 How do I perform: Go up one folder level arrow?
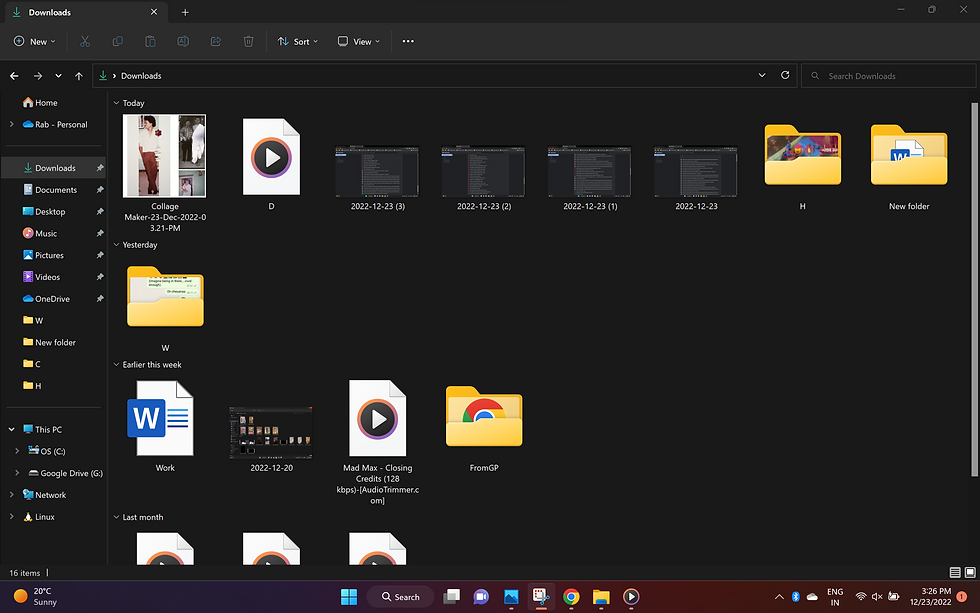[x=79, y=76]
